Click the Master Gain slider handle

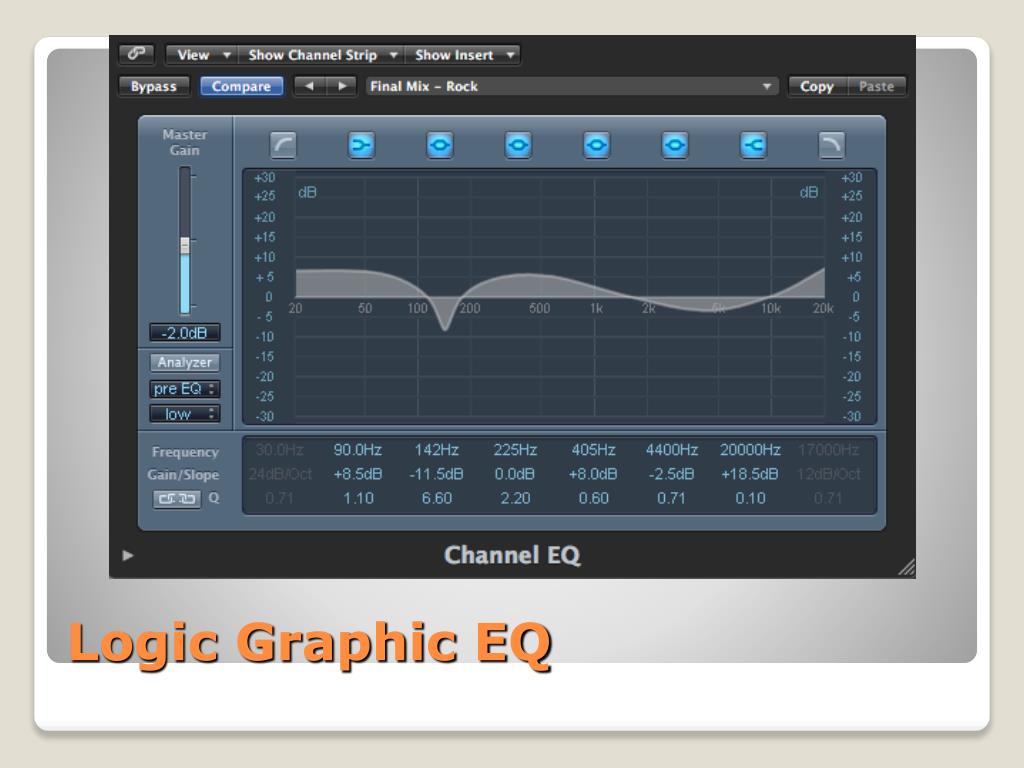185,246
